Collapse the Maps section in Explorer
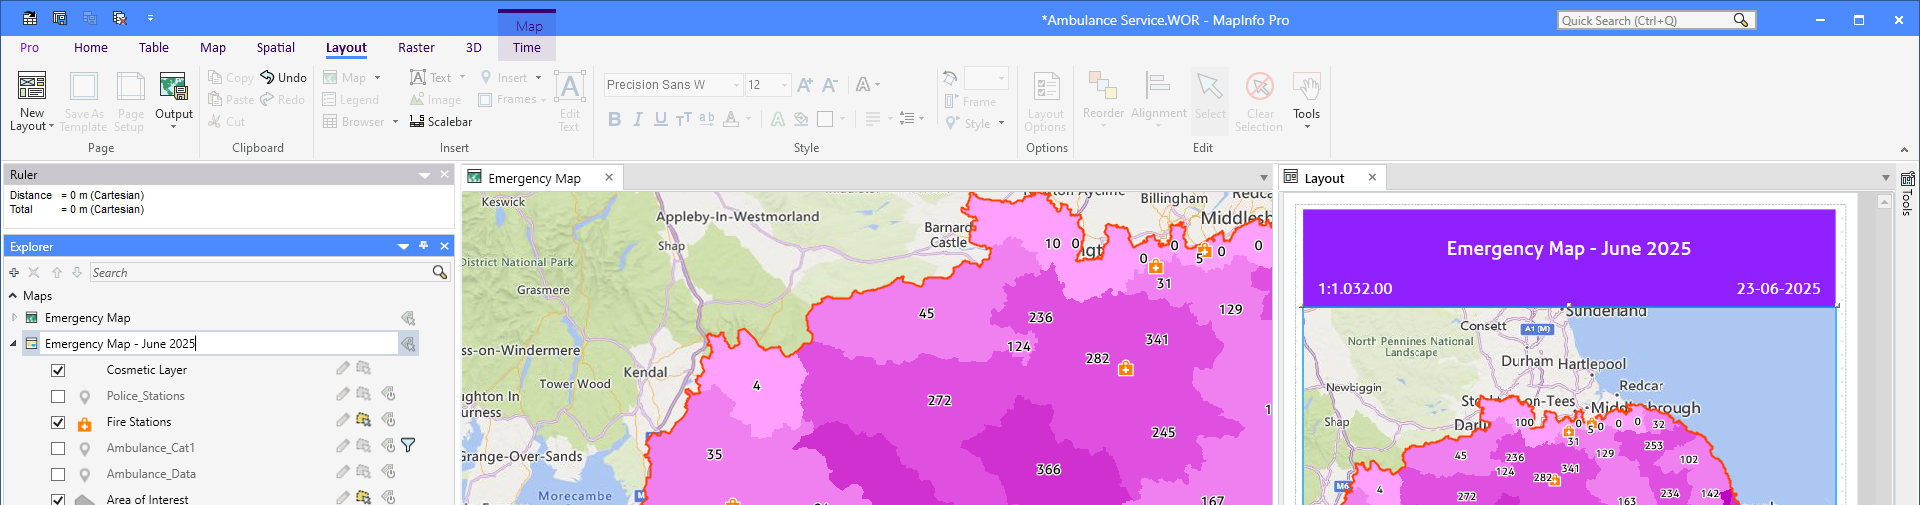 point(13,296)
